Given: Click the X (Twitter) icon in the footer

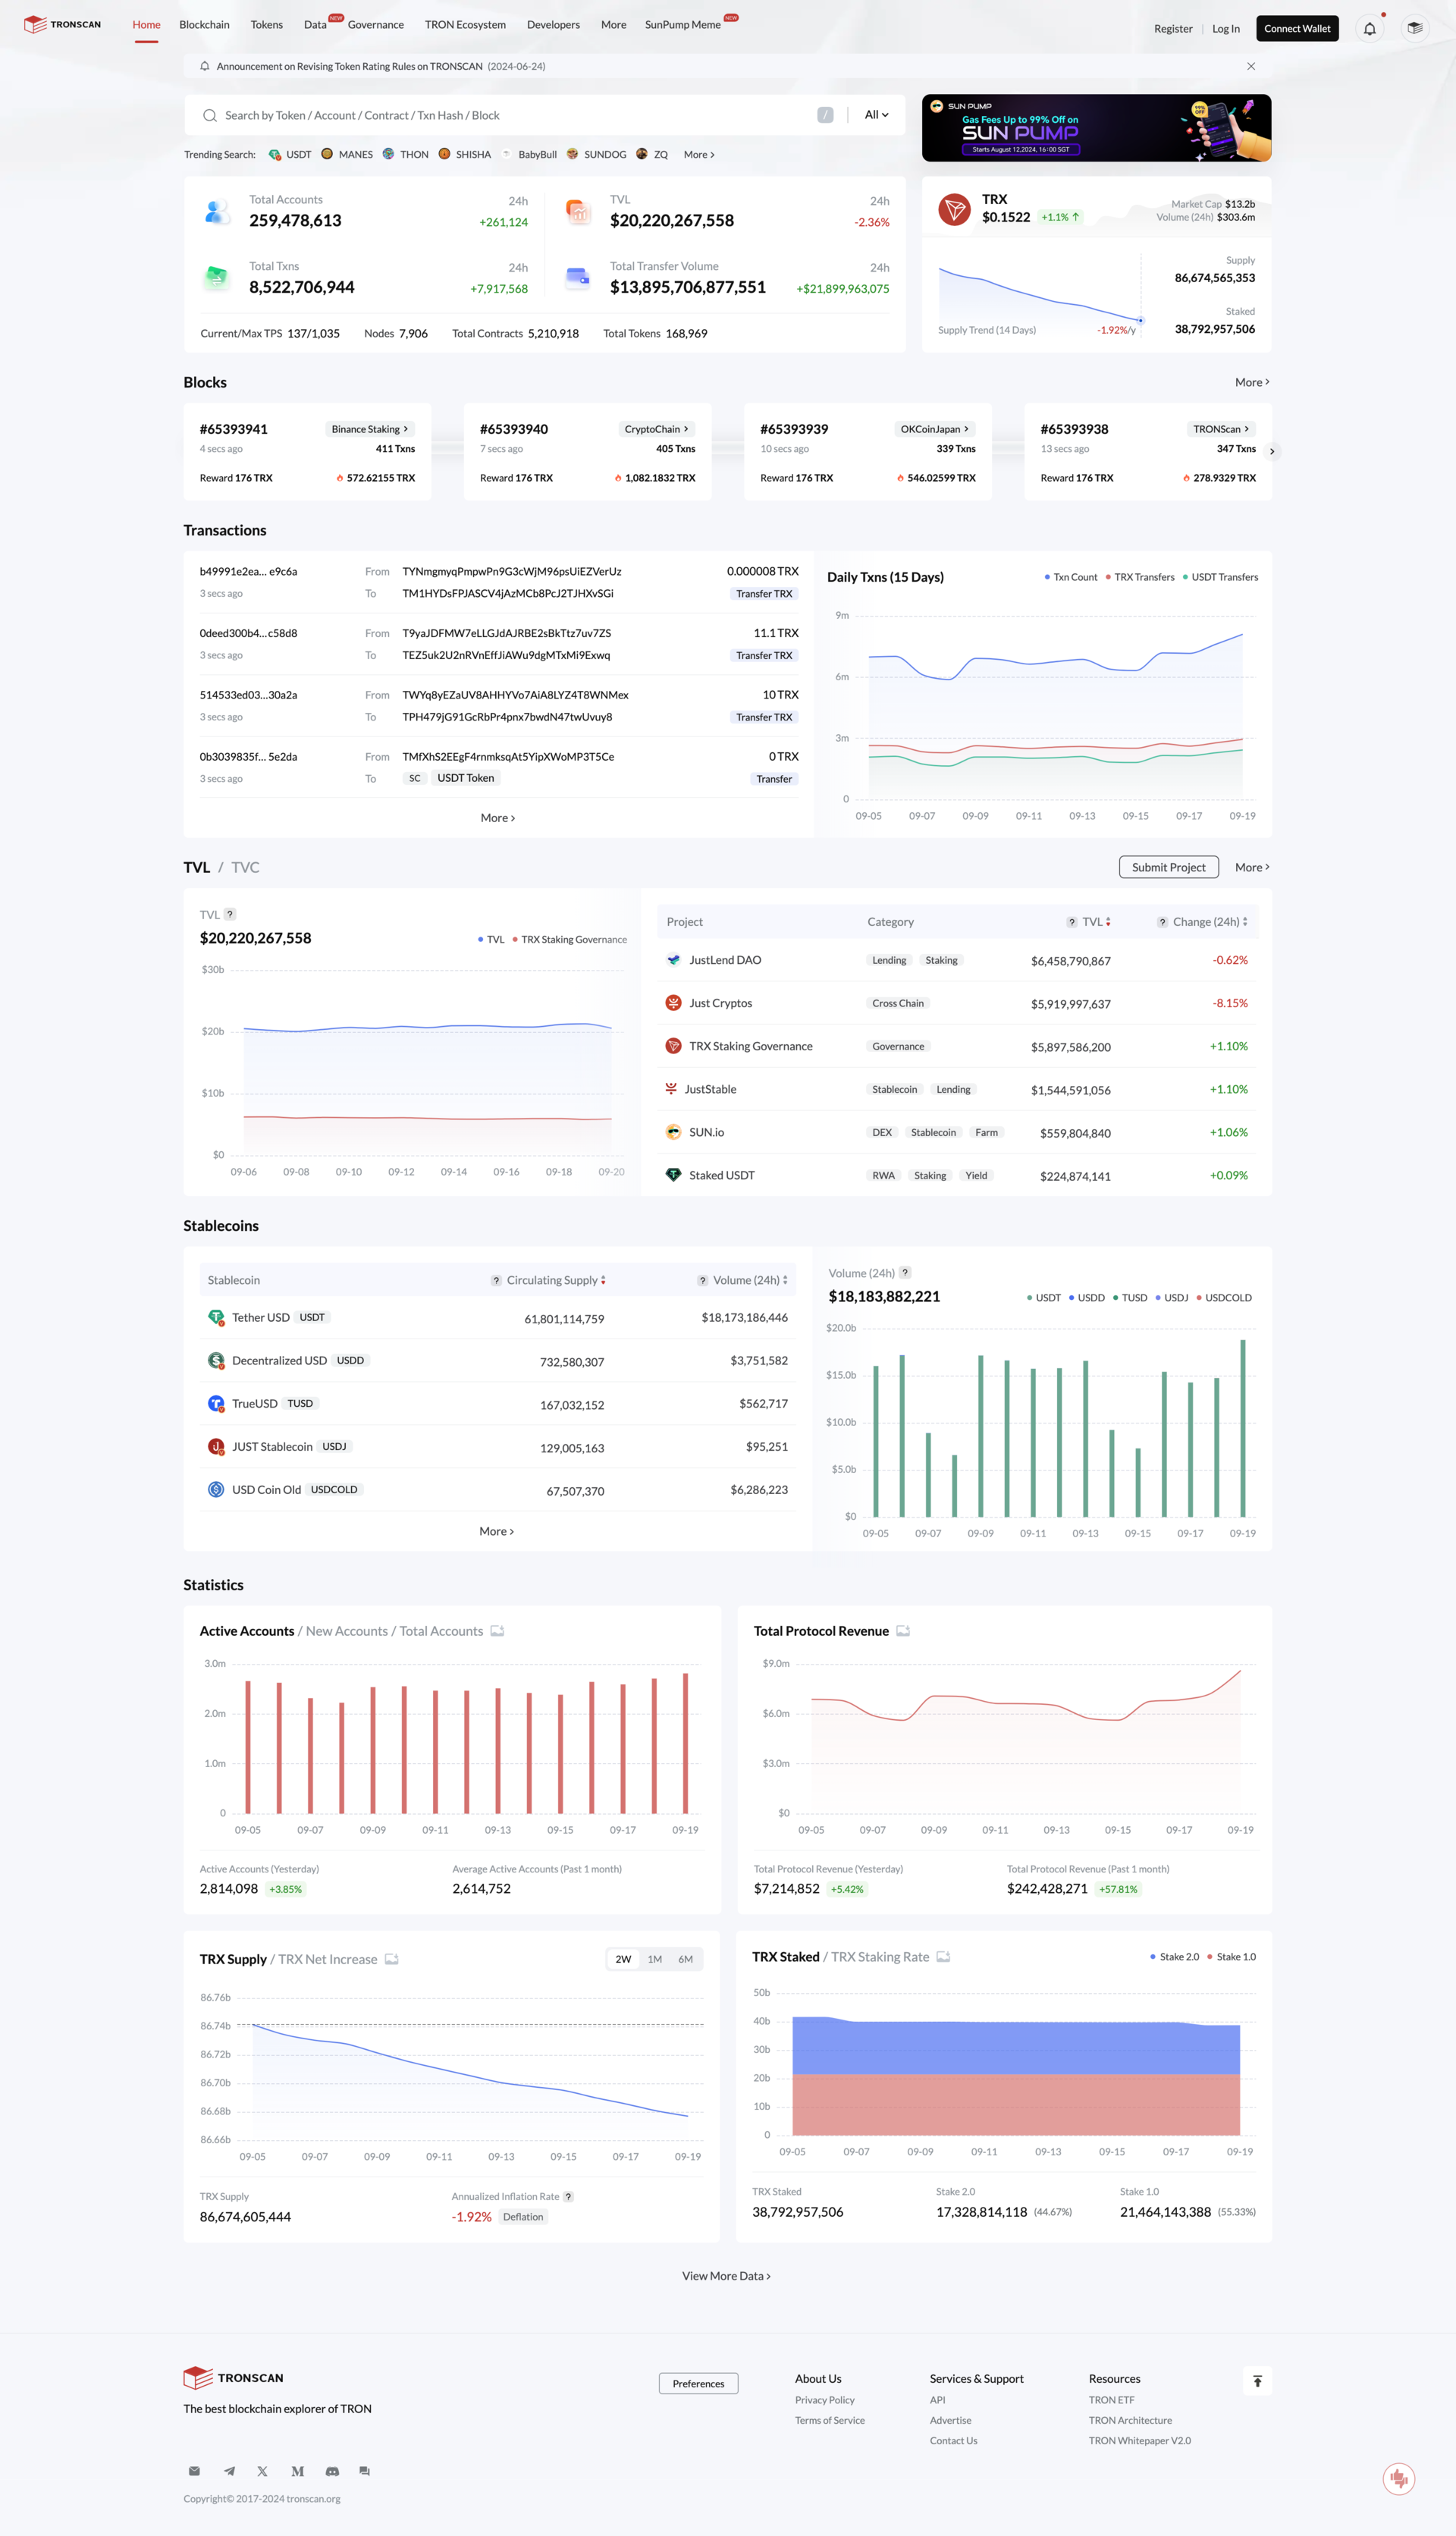Looking at the screenshot, I should (x=262, y=2471).
